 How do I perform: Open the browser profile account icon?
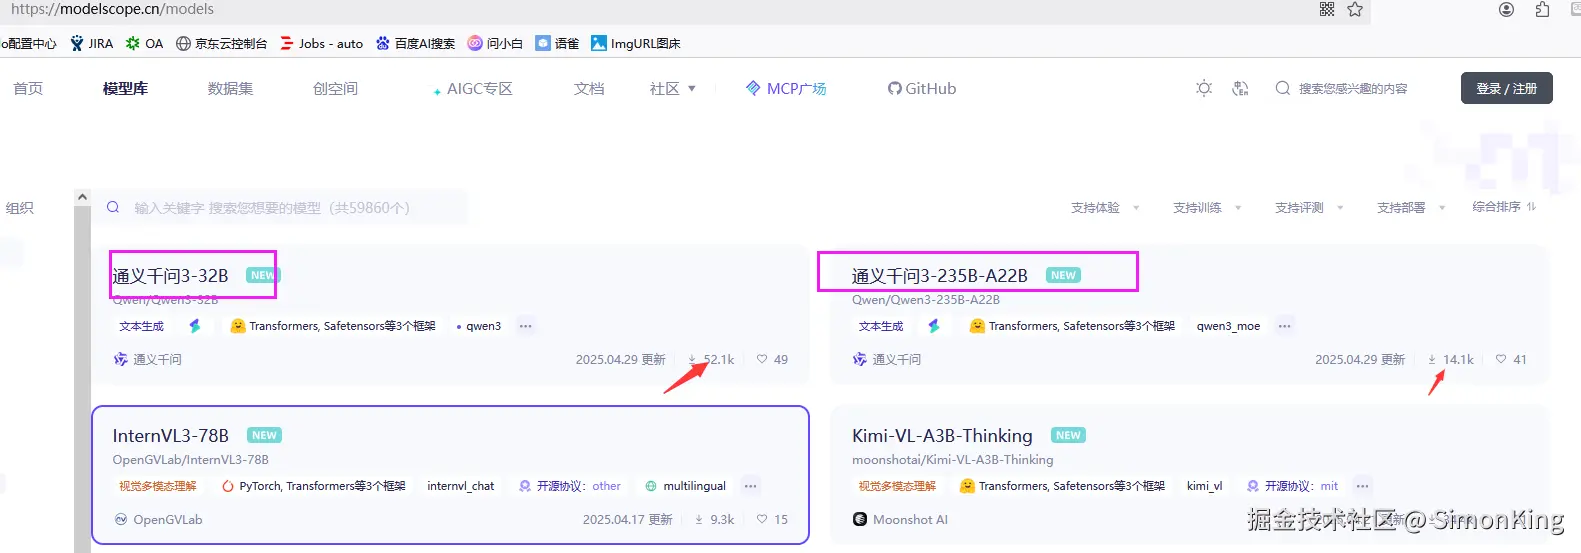coord(1507,9)
